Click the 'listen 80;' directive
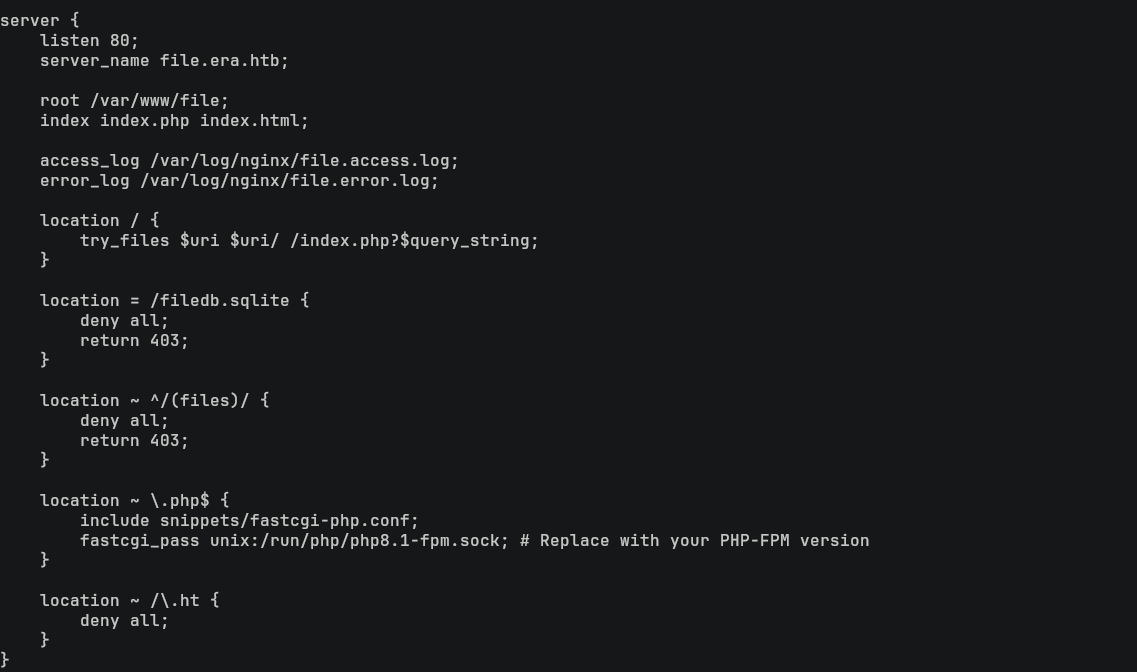Viewport: 1137px width, 672px height. click(89, 40)
